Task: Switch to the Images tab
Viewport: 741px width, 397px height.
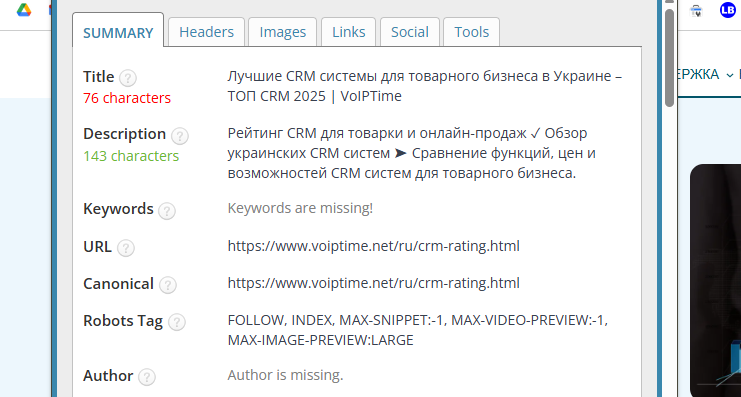Action: (283, 32)
